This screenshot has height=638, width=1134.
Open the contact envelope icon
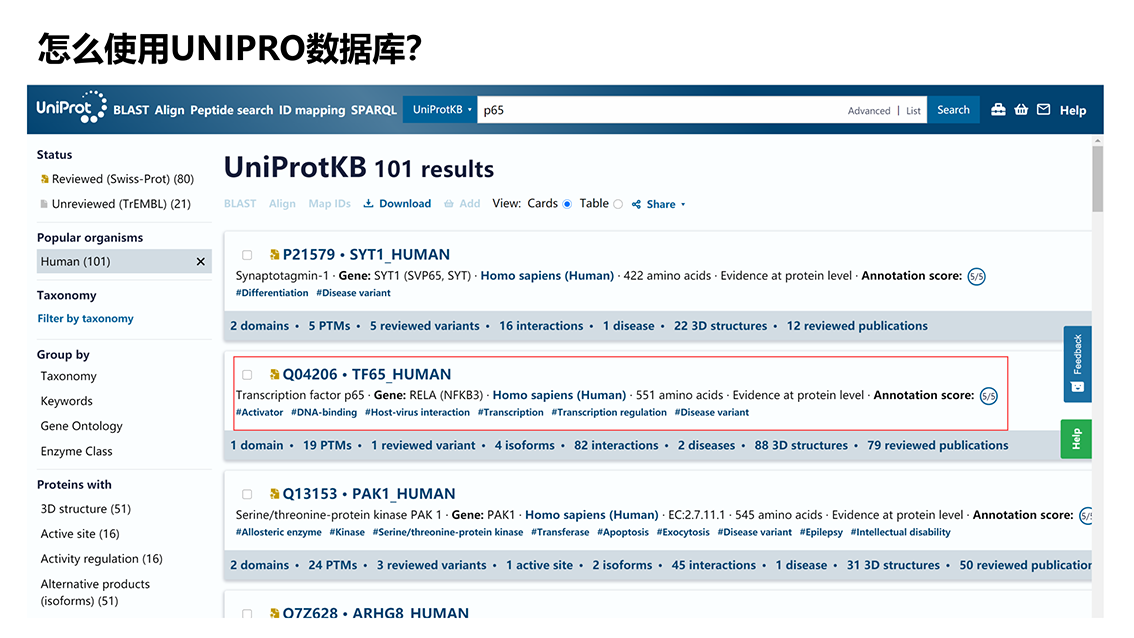tap(1043, 110)
